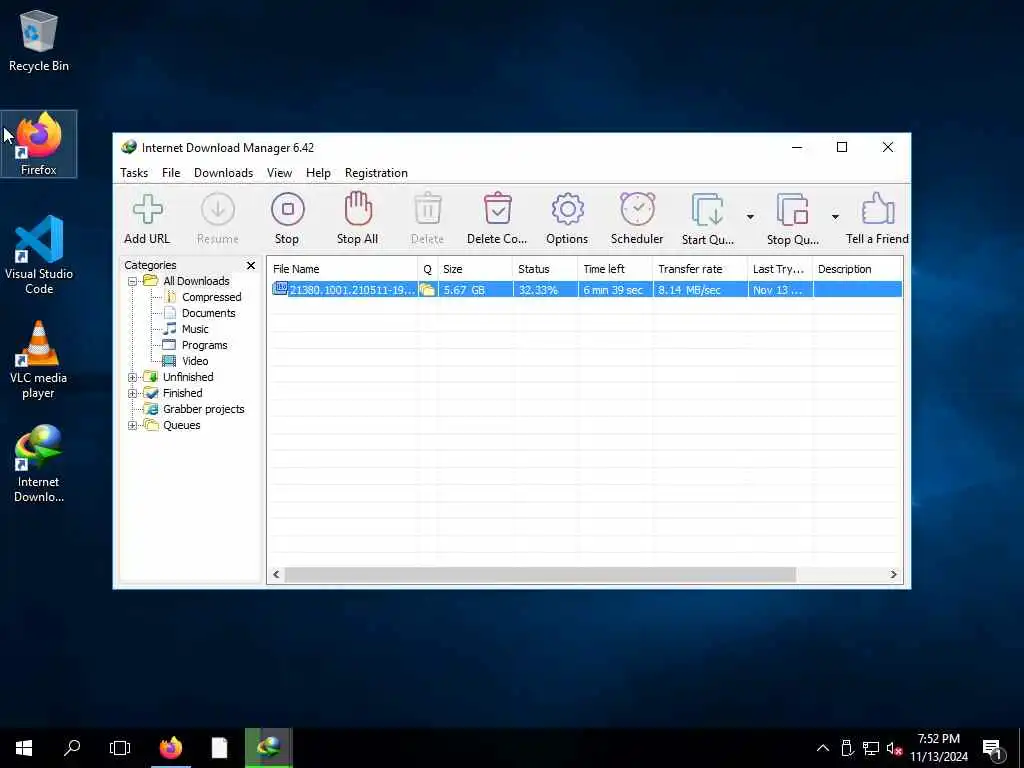Click Tell a Friend thumbs-up icon
The image size is (1024, 768).
point(877,208)
